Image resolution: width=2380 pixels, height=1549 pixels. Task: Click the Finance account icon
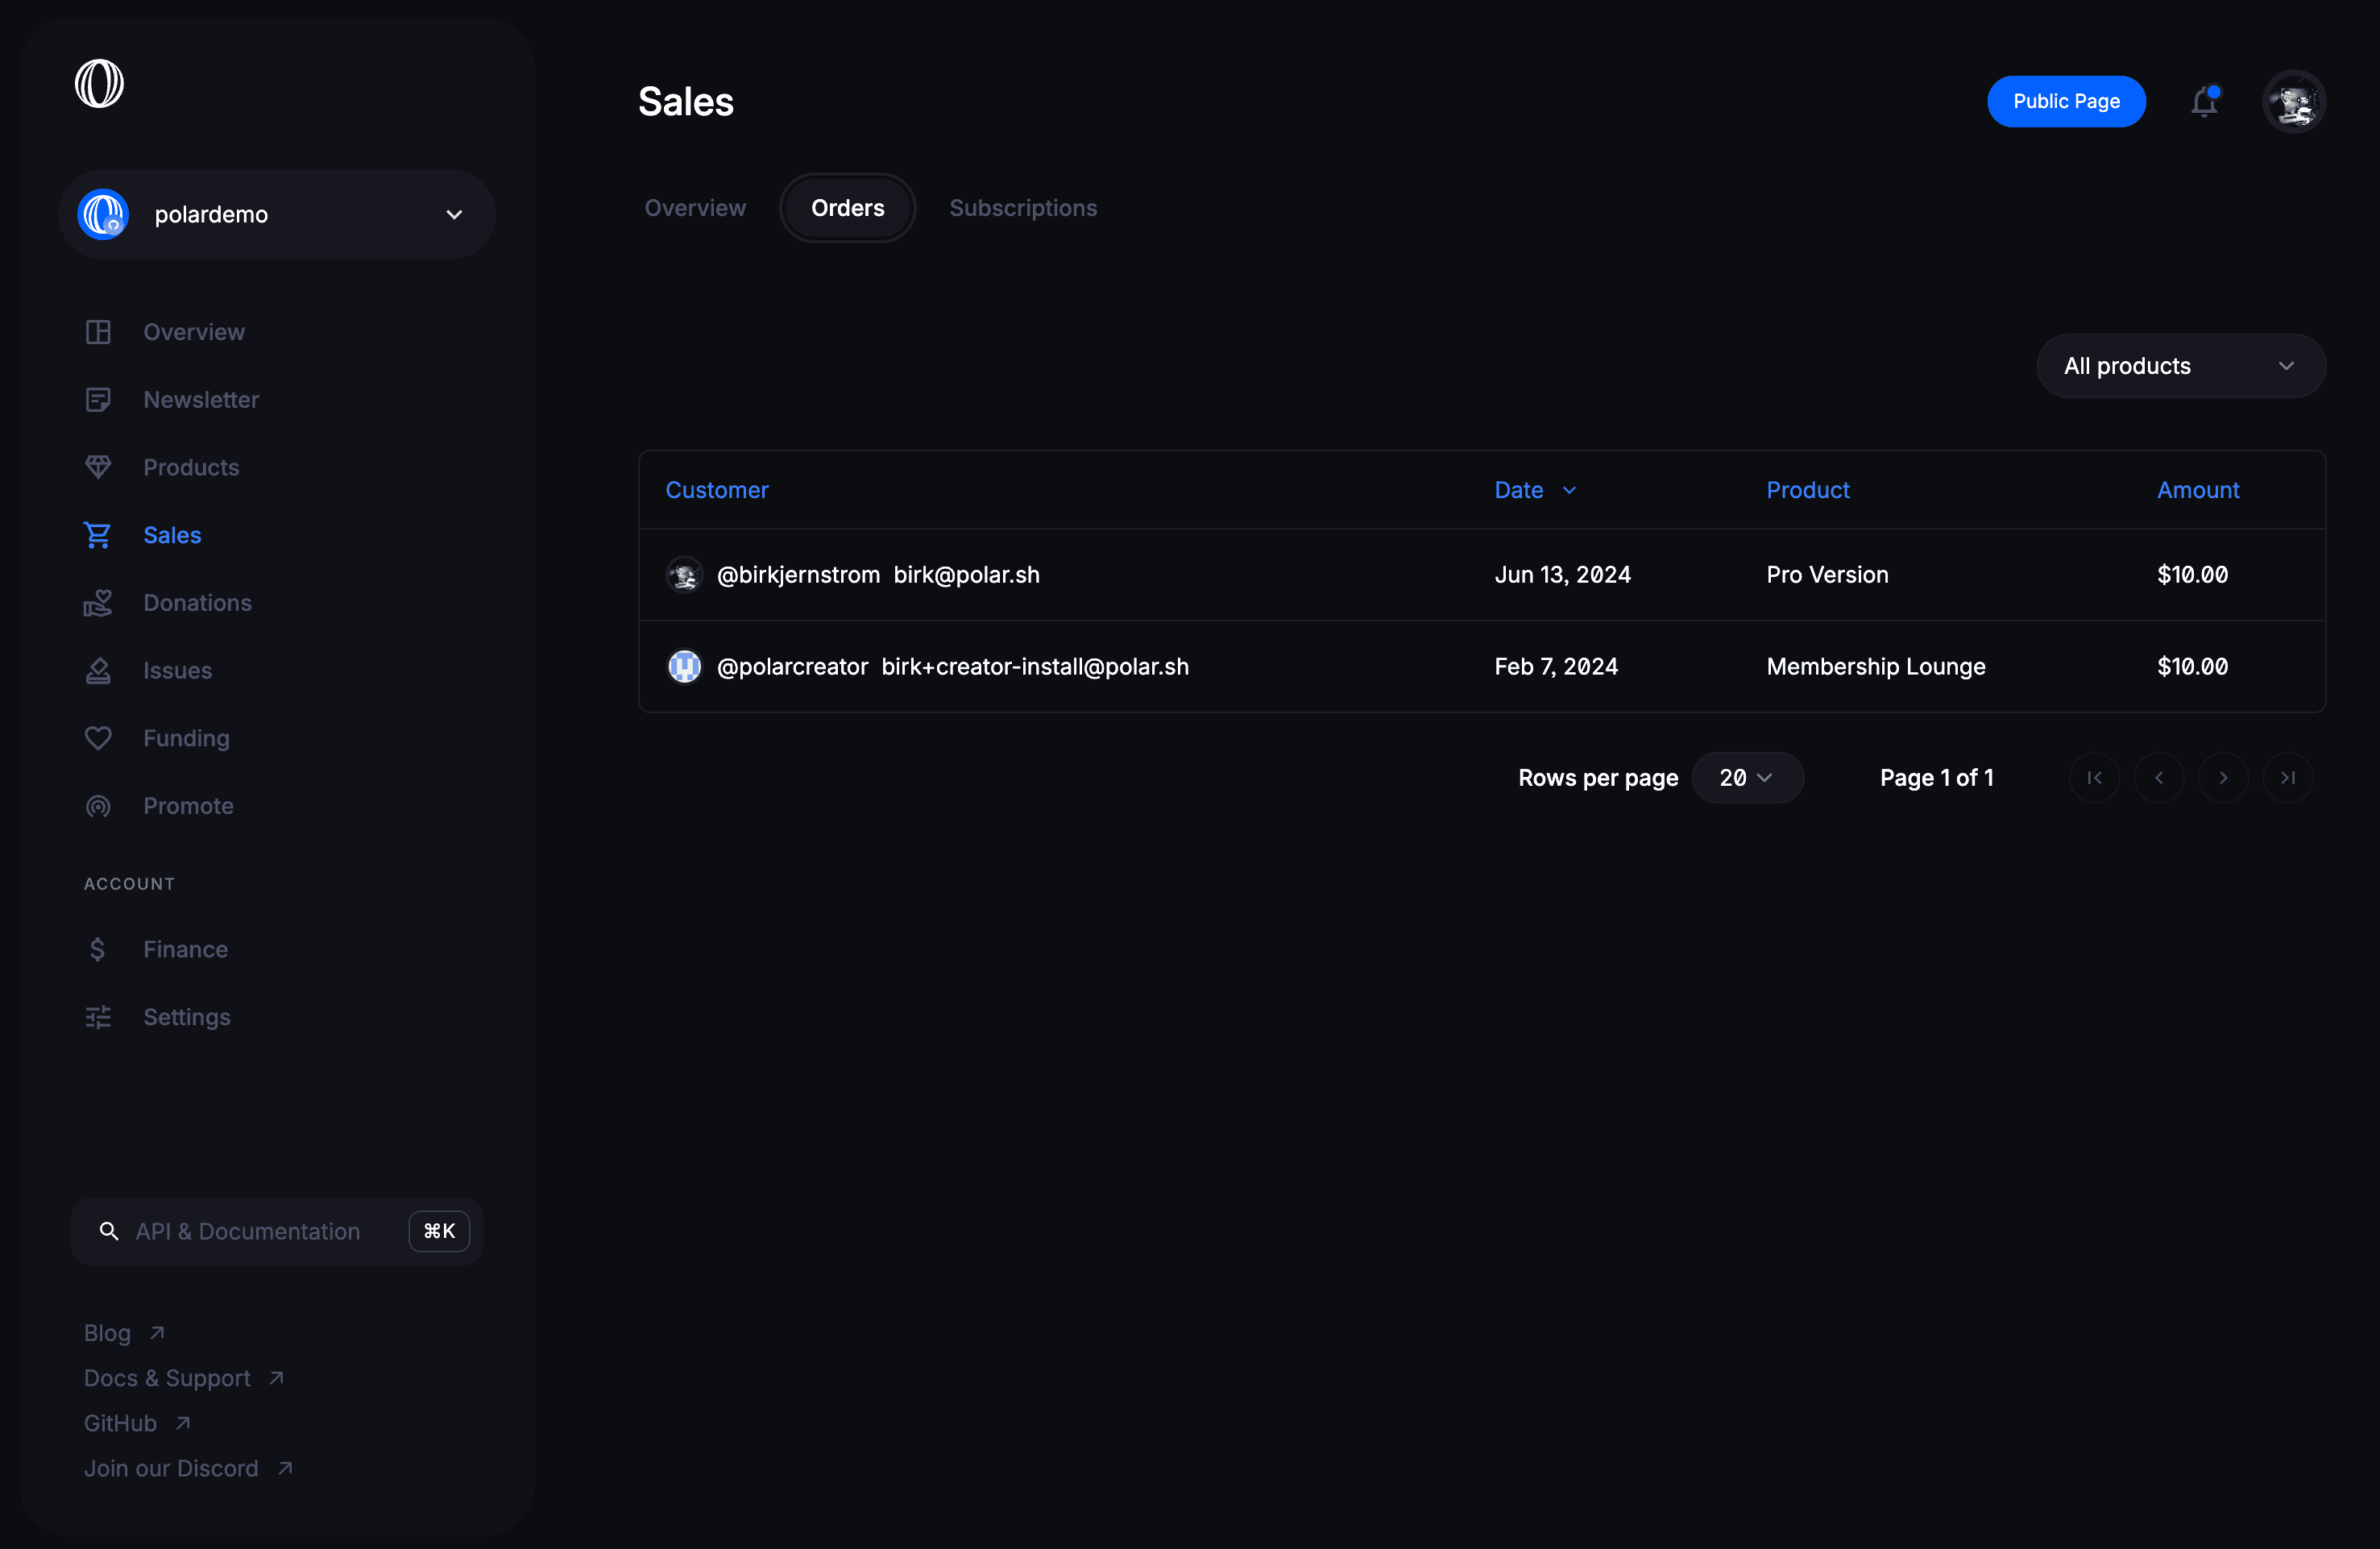(99, 949)
